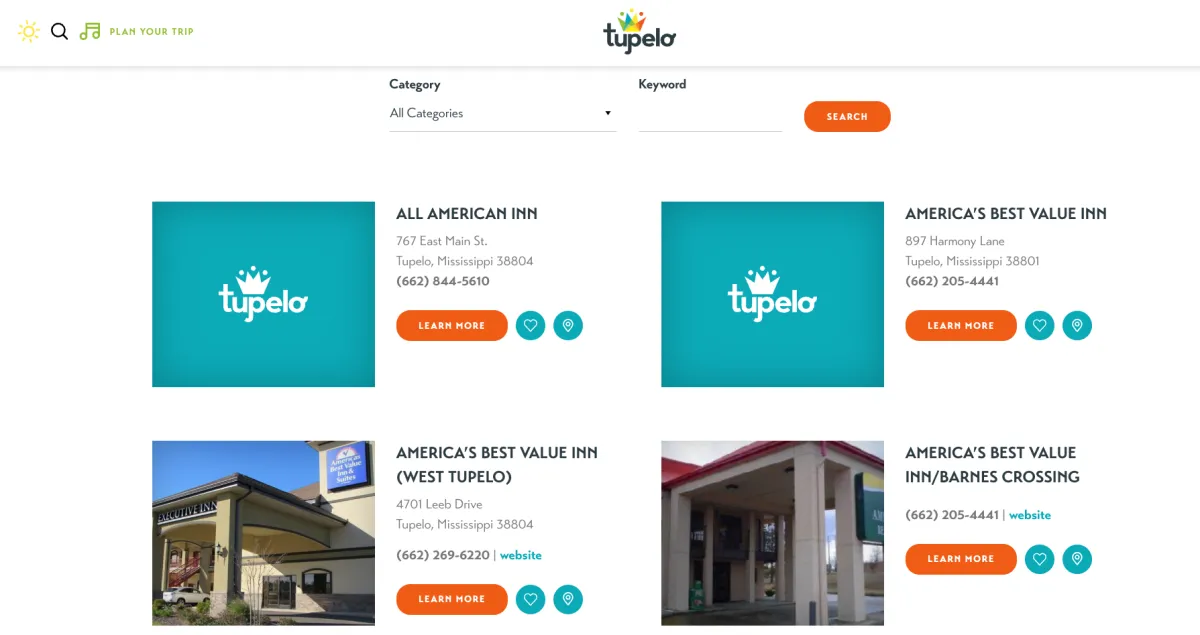
Task: Toggle favorite heart for America's Best Value Inn (897 Harmony Lane)
Action: (1040, 325)
